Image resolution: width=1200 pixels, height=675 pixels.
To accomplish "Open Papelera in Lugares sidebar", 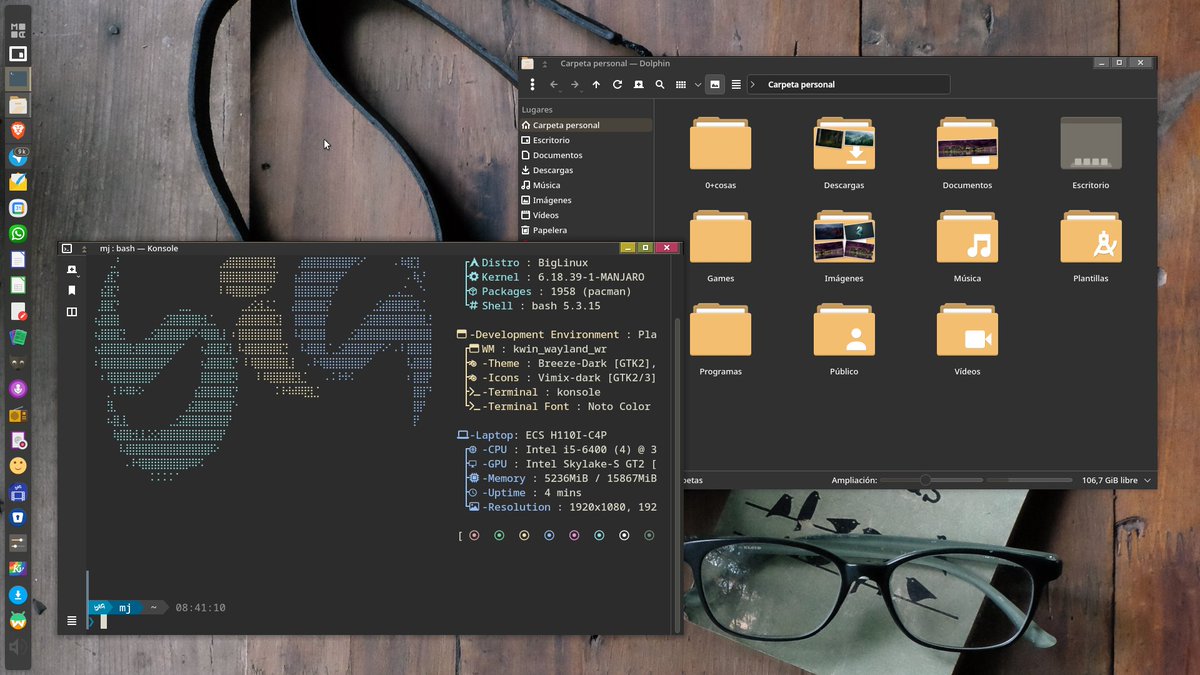I will pyautogui.click(x=585, y=230).
